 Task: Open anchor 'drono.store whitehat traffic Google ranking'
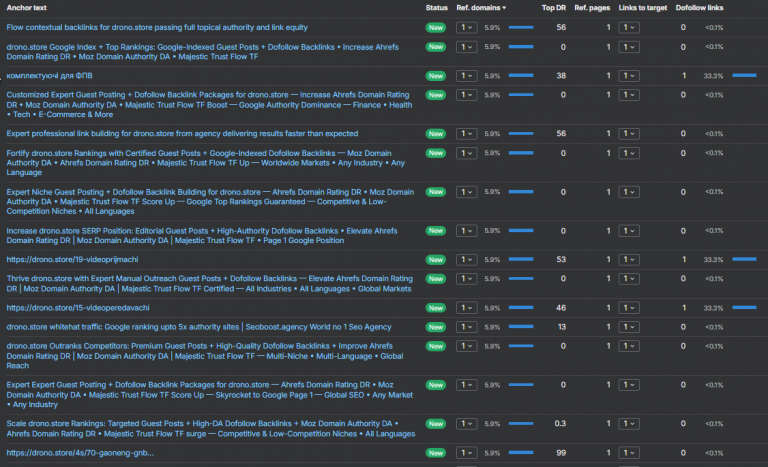pos(199,327)
